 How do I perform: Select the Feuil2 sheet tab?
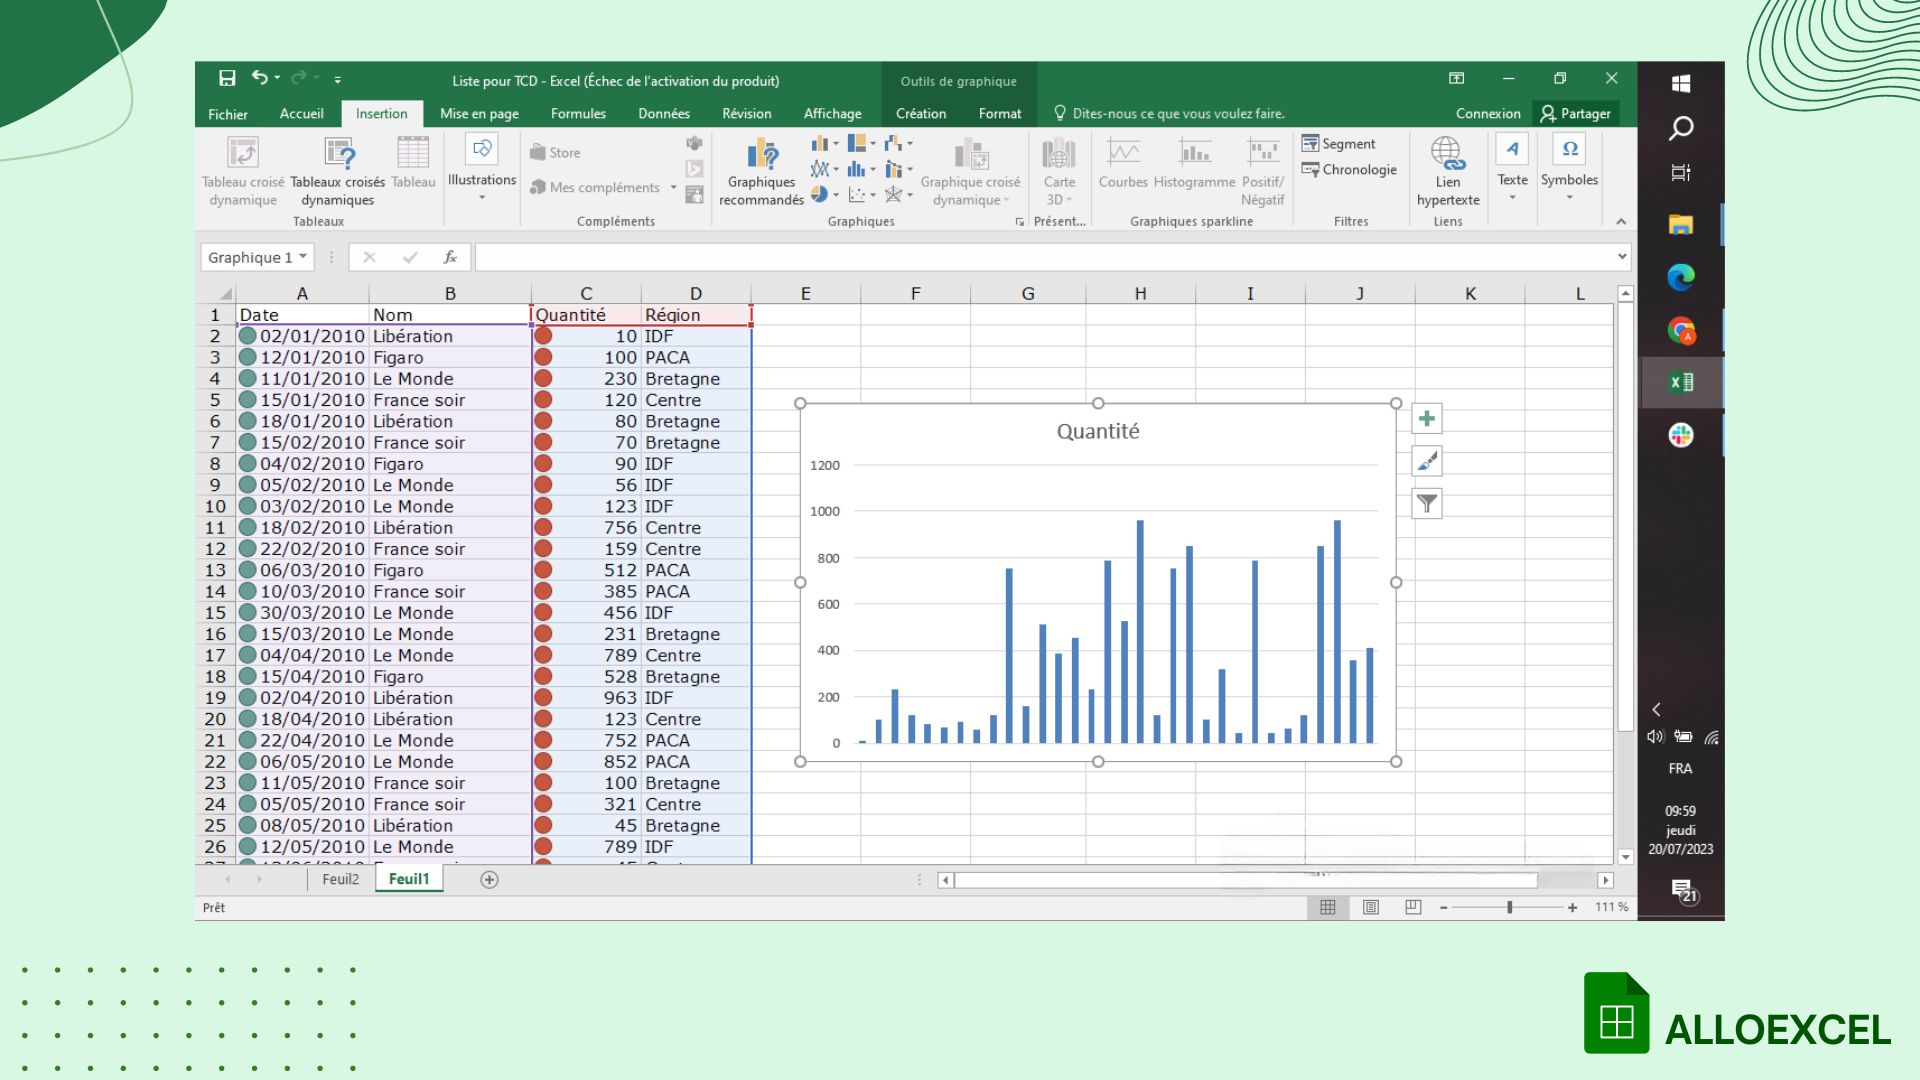340,878
